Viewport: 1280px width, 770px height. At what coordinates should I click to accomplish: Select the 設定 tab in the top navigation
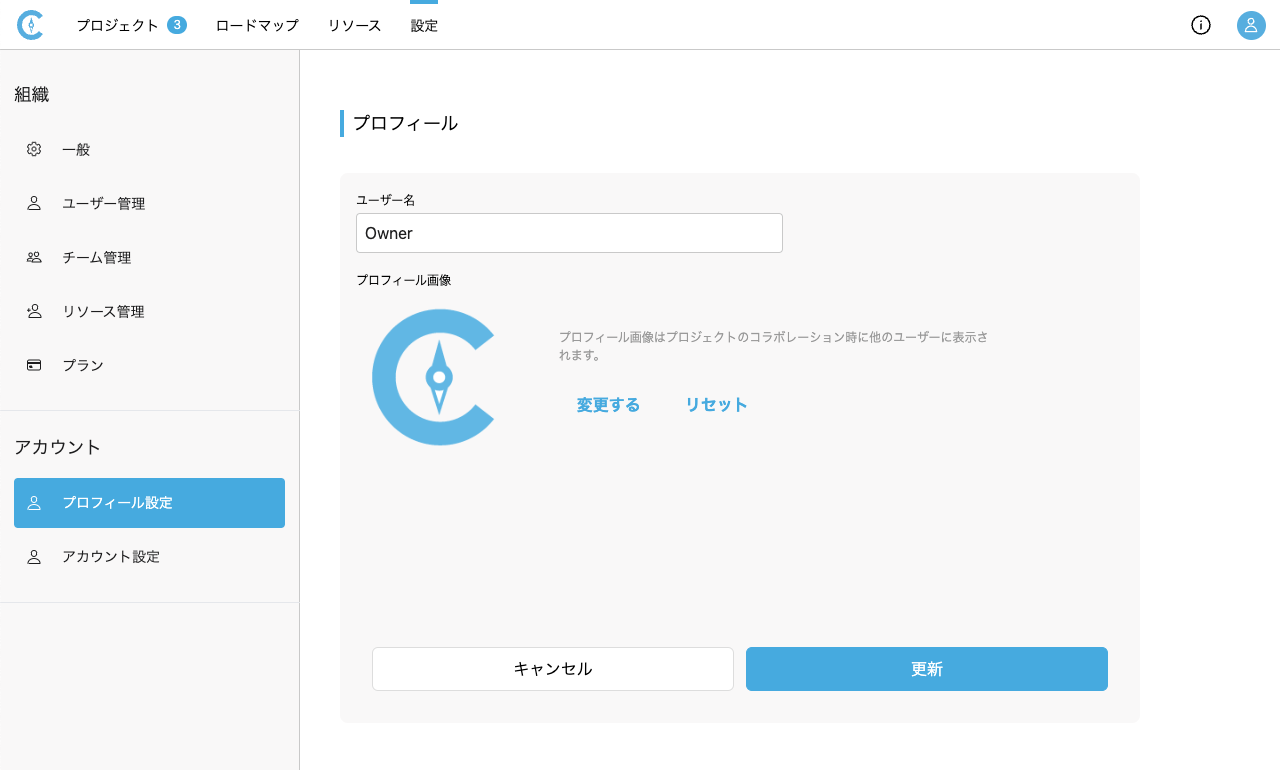coord(424,25)
